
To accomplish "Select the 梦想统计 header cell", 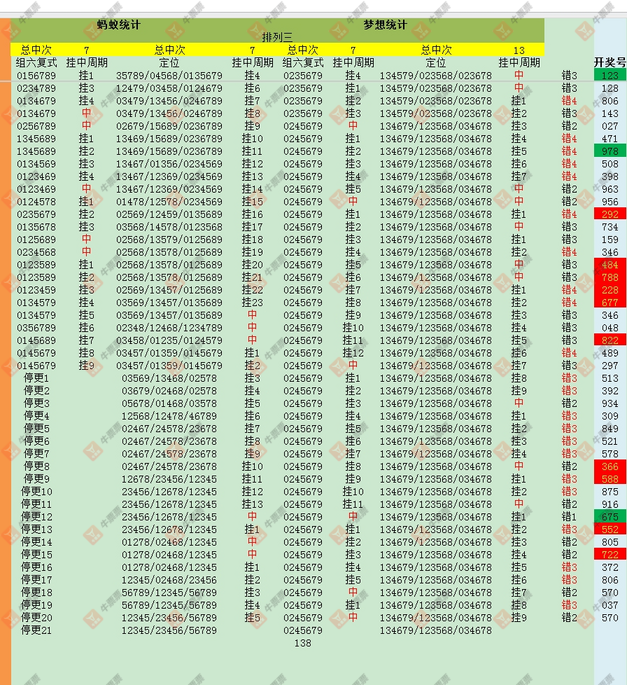I will 385,25.
